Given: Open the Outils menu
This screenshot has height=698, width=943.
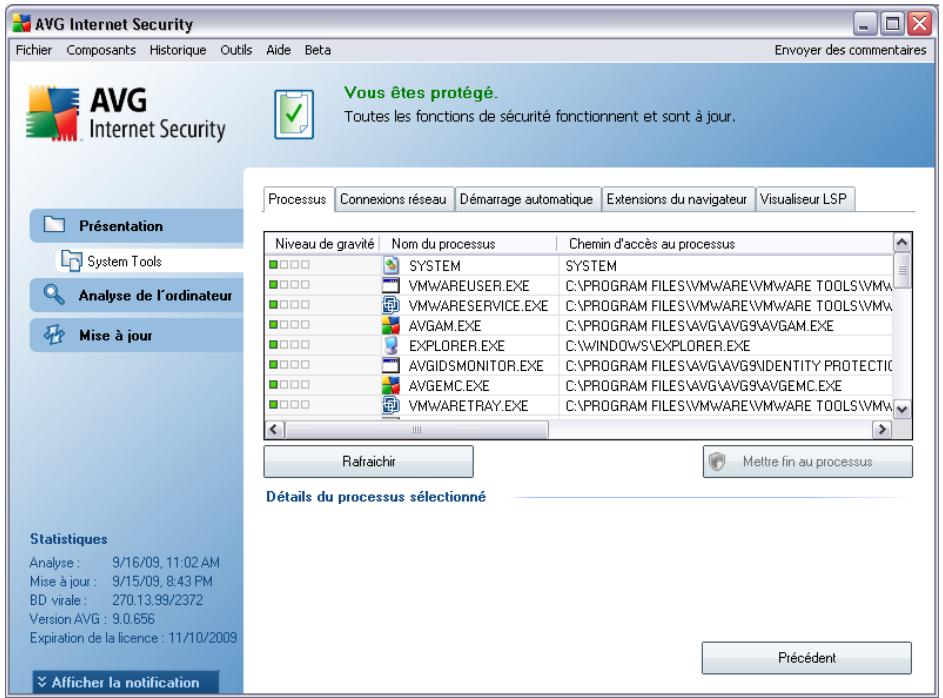Looking at the screenshot, I should point(236,50).
